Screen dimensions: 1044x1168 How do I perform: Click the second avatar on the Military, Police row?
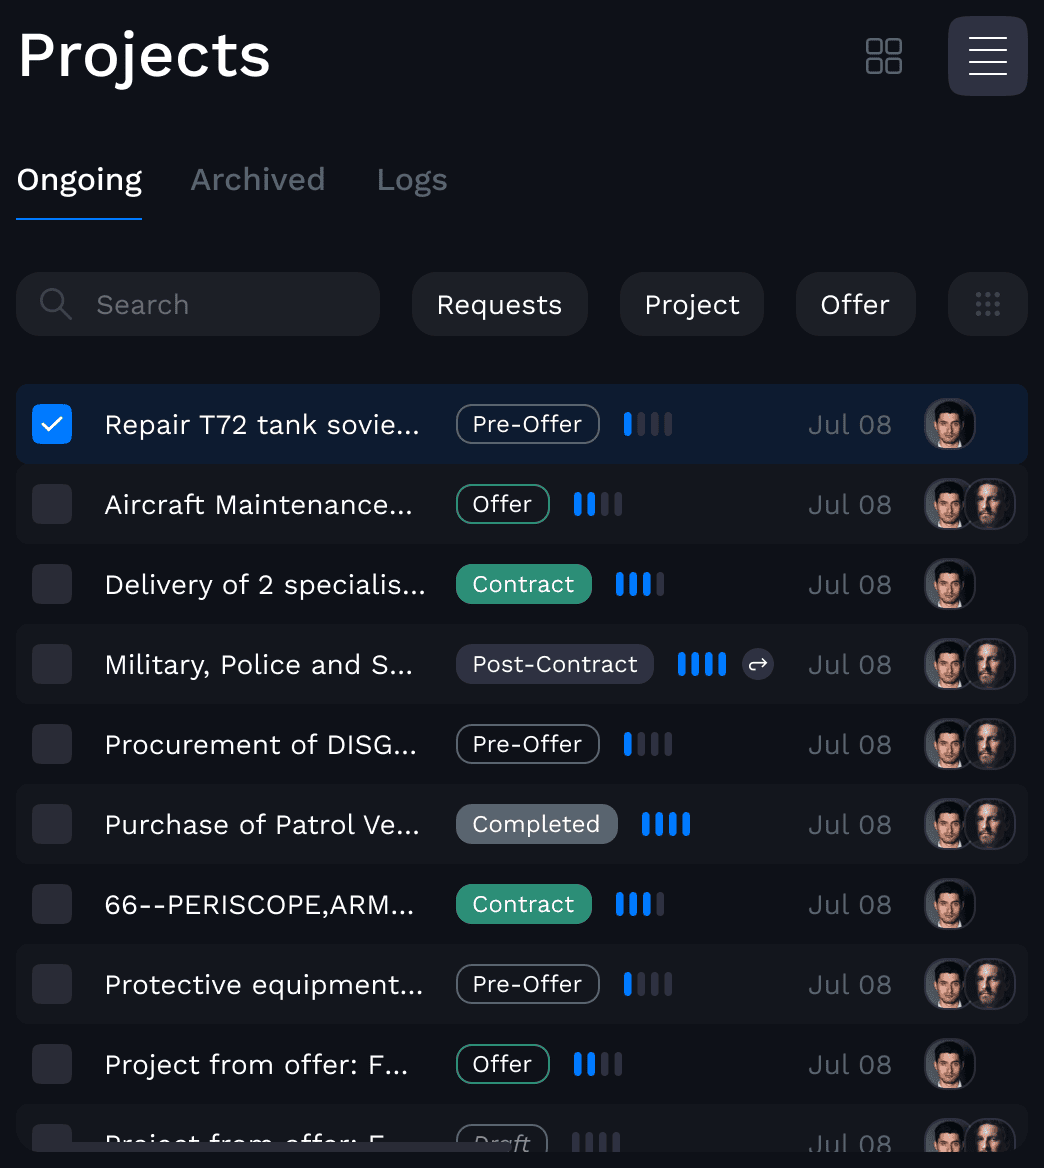tap(990, 664)
